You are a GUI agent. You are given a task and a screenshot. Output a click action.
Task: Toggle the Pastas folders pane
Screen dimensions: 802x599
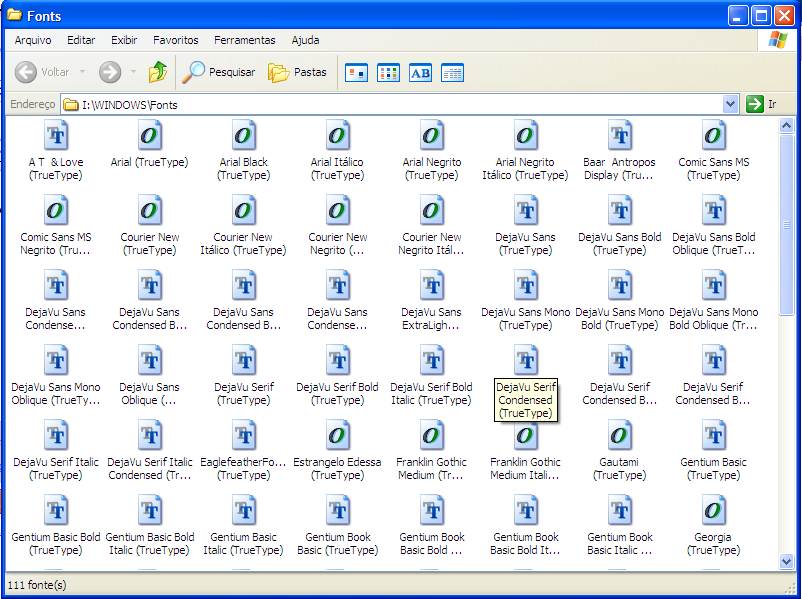tap(297, 72)
